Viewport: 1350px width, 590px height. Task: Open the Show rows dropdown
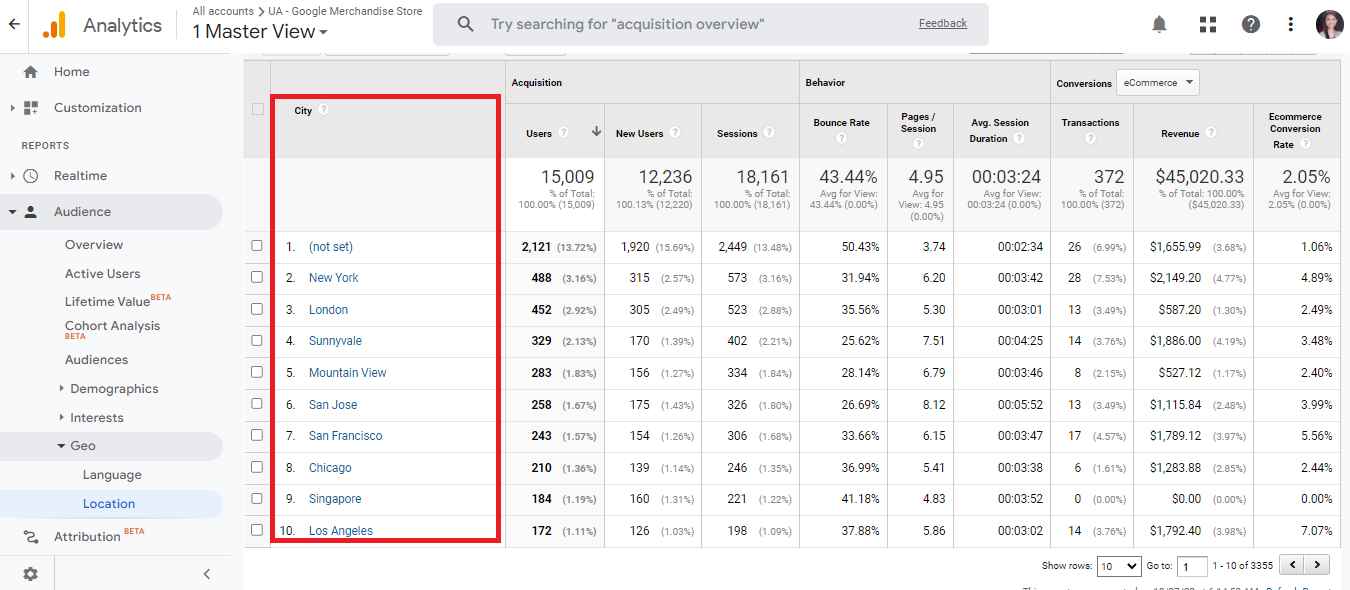1118,565
